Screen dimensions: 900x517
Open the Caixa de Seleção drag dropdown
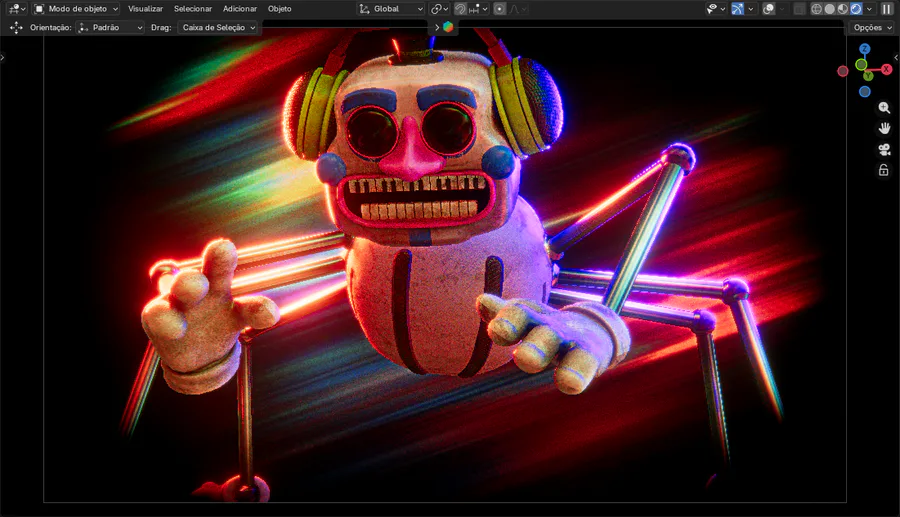coord(219,28)
